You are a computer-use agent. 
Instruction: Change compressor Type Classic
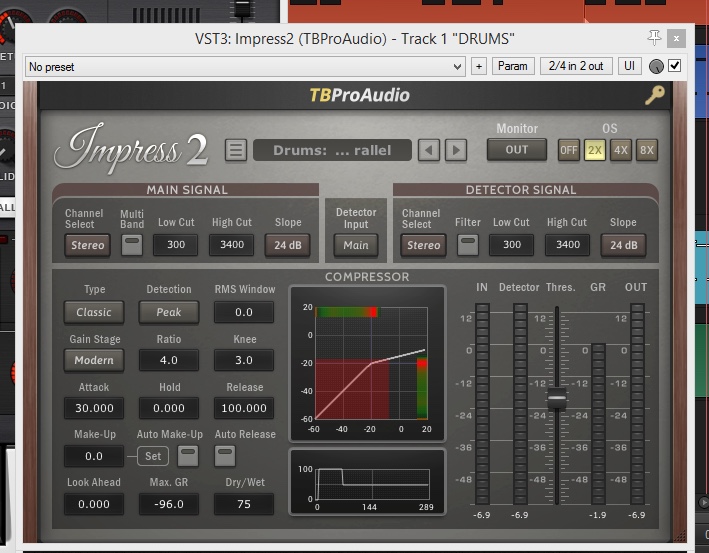(x=94, y=312)
